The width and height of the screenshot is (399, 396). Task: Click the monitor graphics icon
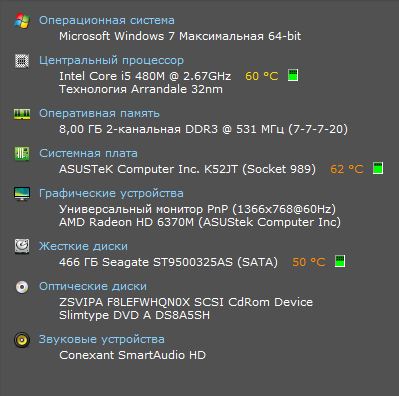point(22,193)
